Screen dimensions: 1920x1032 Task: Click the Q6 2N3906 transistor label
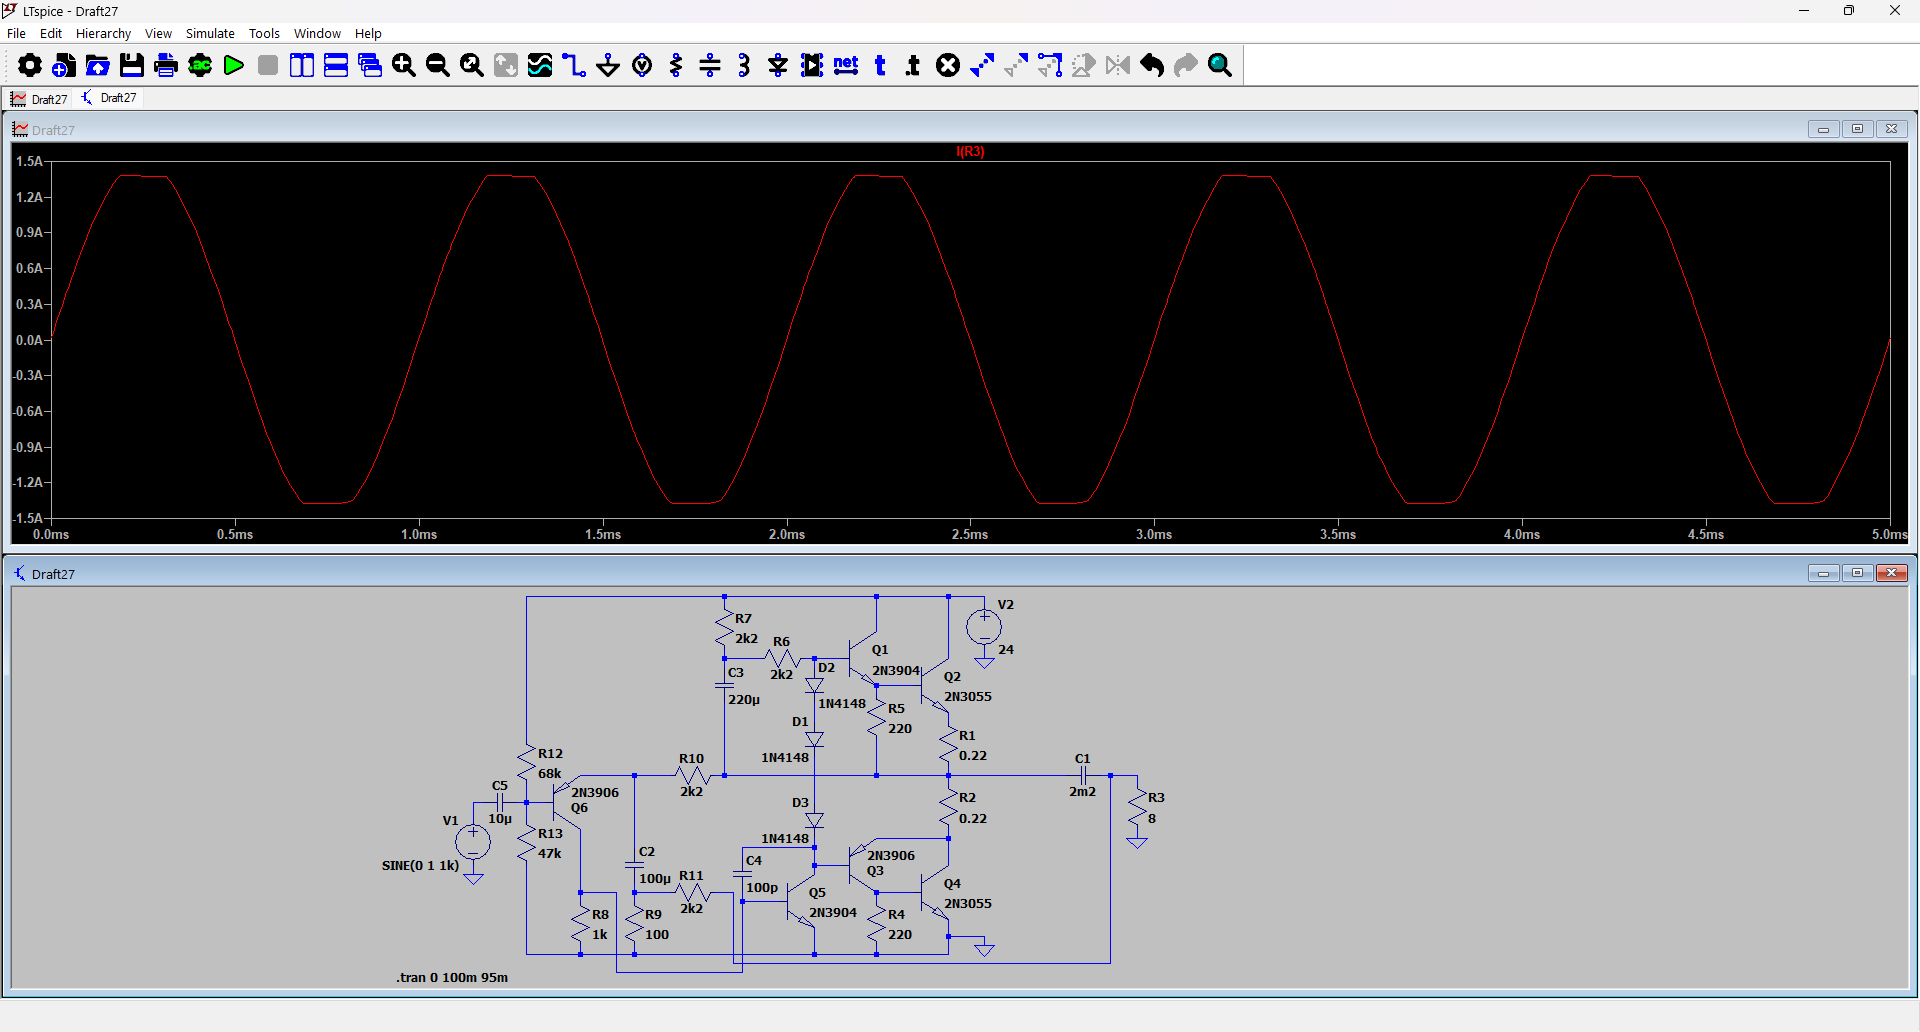tap(595, 793)
